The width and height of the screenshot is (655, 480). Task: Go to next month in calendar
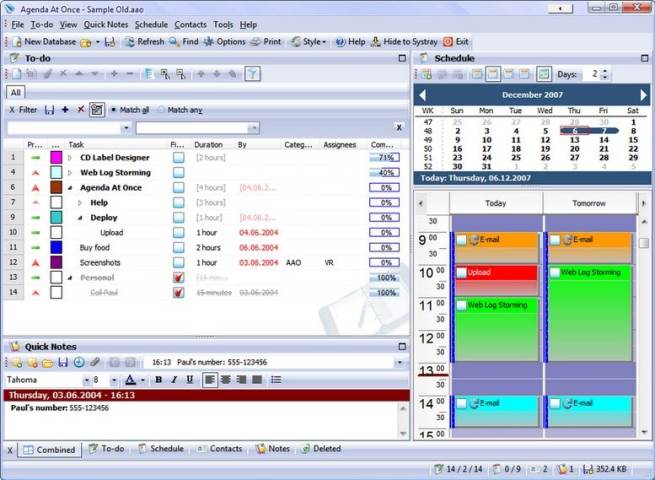(x=643, y=95)
